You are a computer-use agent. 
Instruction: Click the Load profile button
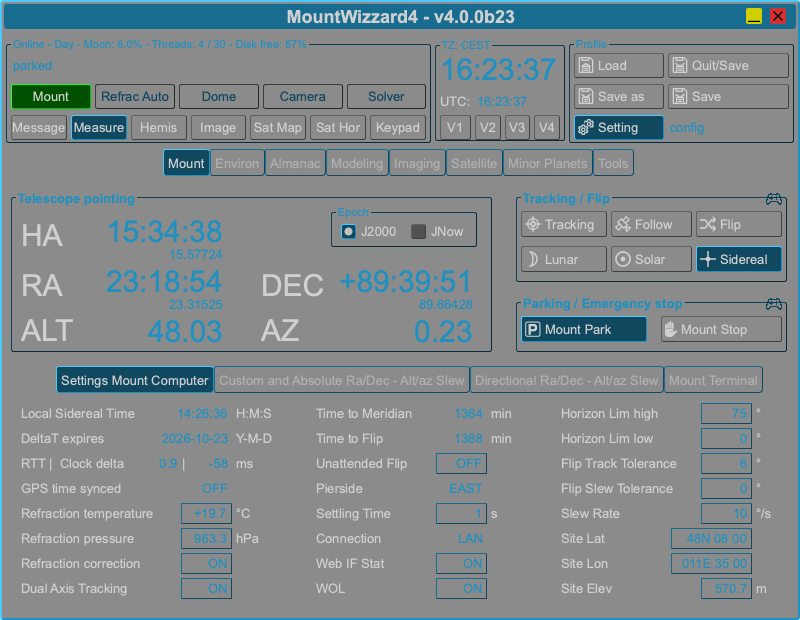(619, 65)
